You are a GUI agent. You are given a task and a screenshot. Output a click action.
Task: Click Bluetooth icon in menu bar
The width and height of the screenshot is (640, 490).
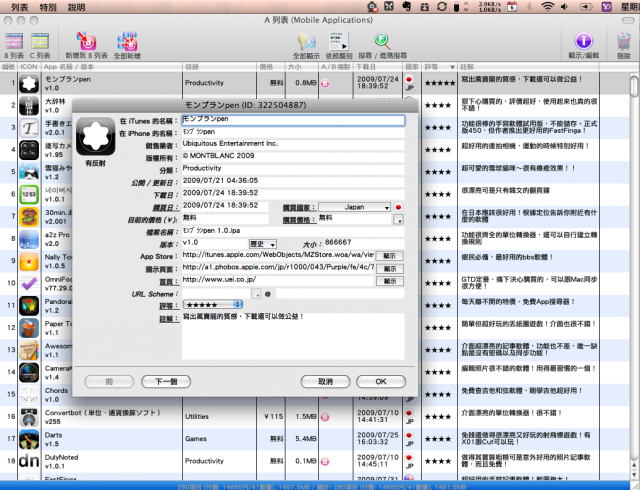(x=529, y=7)
